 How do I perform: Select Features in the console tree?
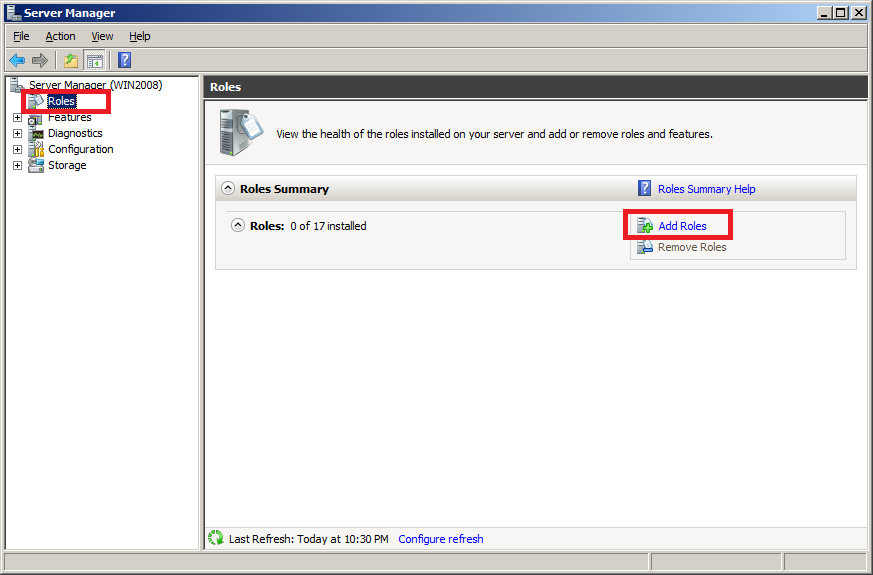tap(70, 117)
